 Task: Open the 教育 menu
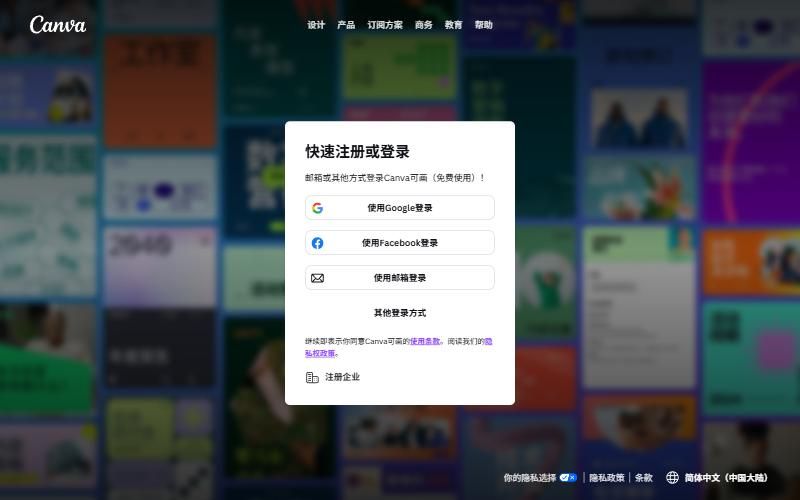coord(453,24)
